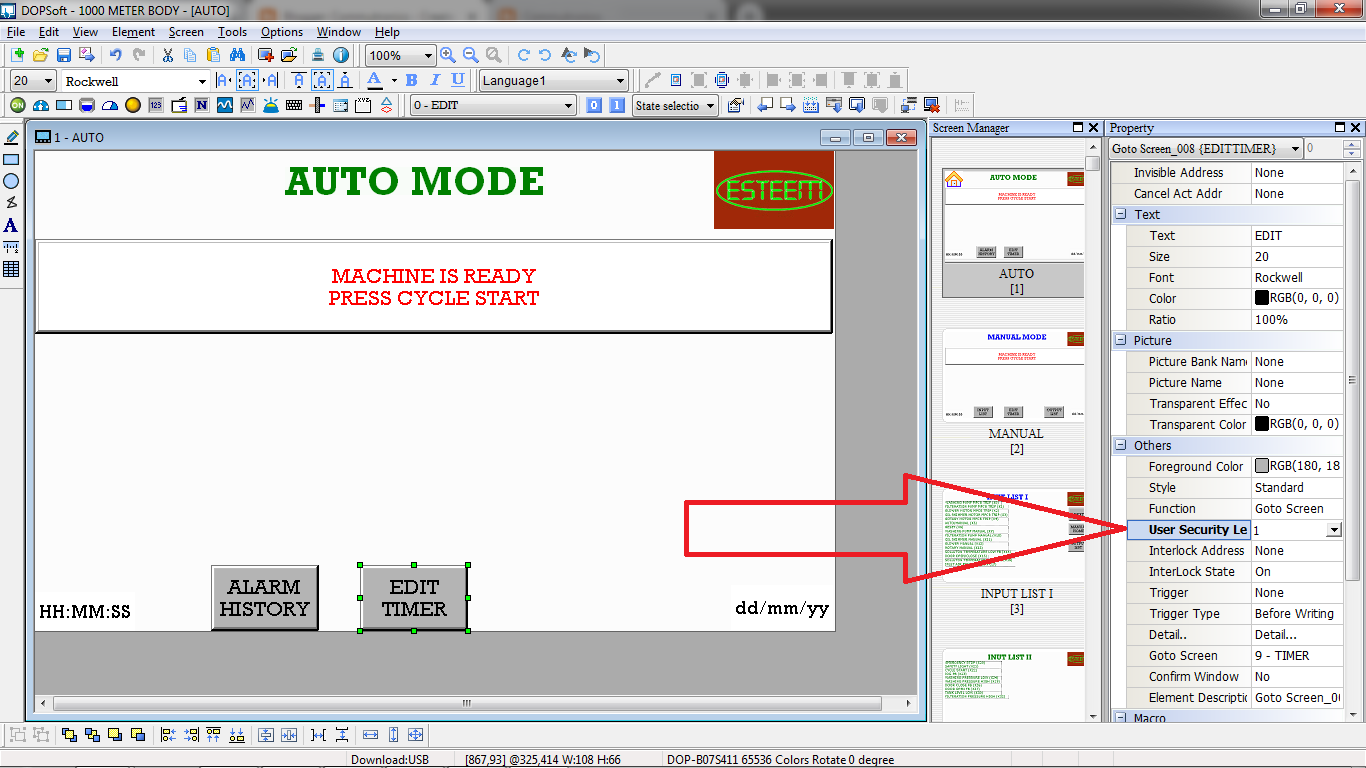Select the keyboard element icon
The width and height of the screenshot is (1366, 768).
(x=294, y=105)
